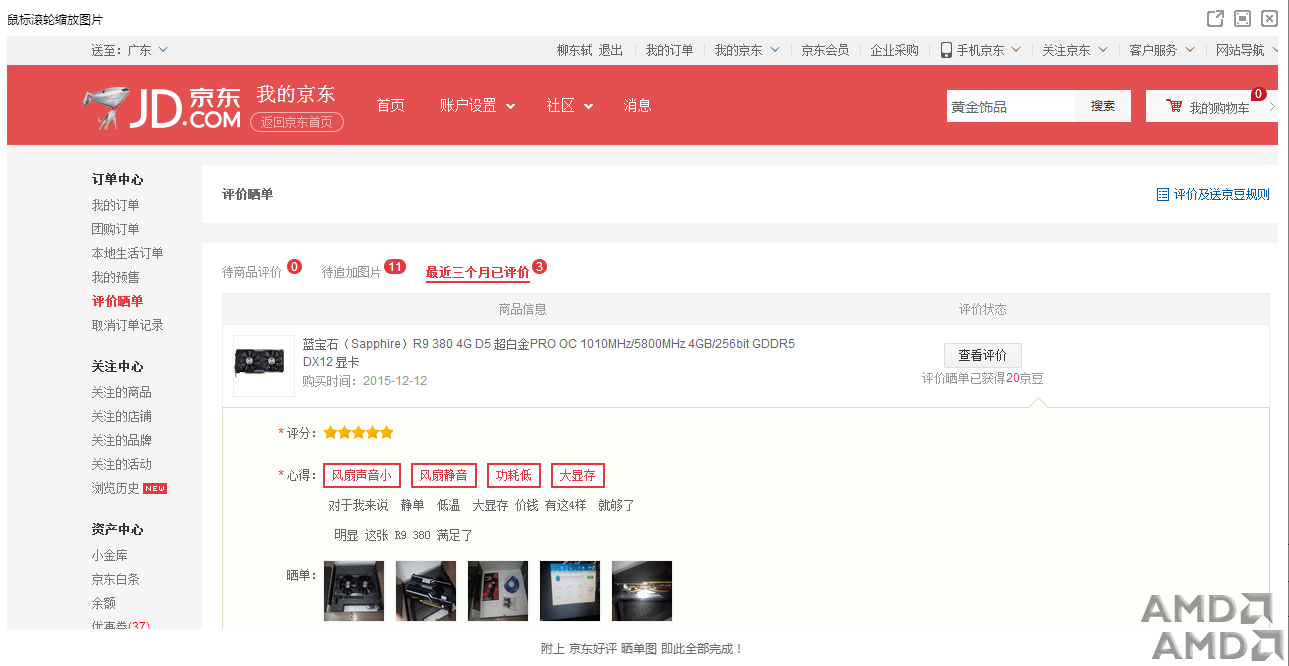The width and height of the screenshot is (1289, 666).
Task: Open 团购订单 in the sidebar
Action: [x=116, y=229]
